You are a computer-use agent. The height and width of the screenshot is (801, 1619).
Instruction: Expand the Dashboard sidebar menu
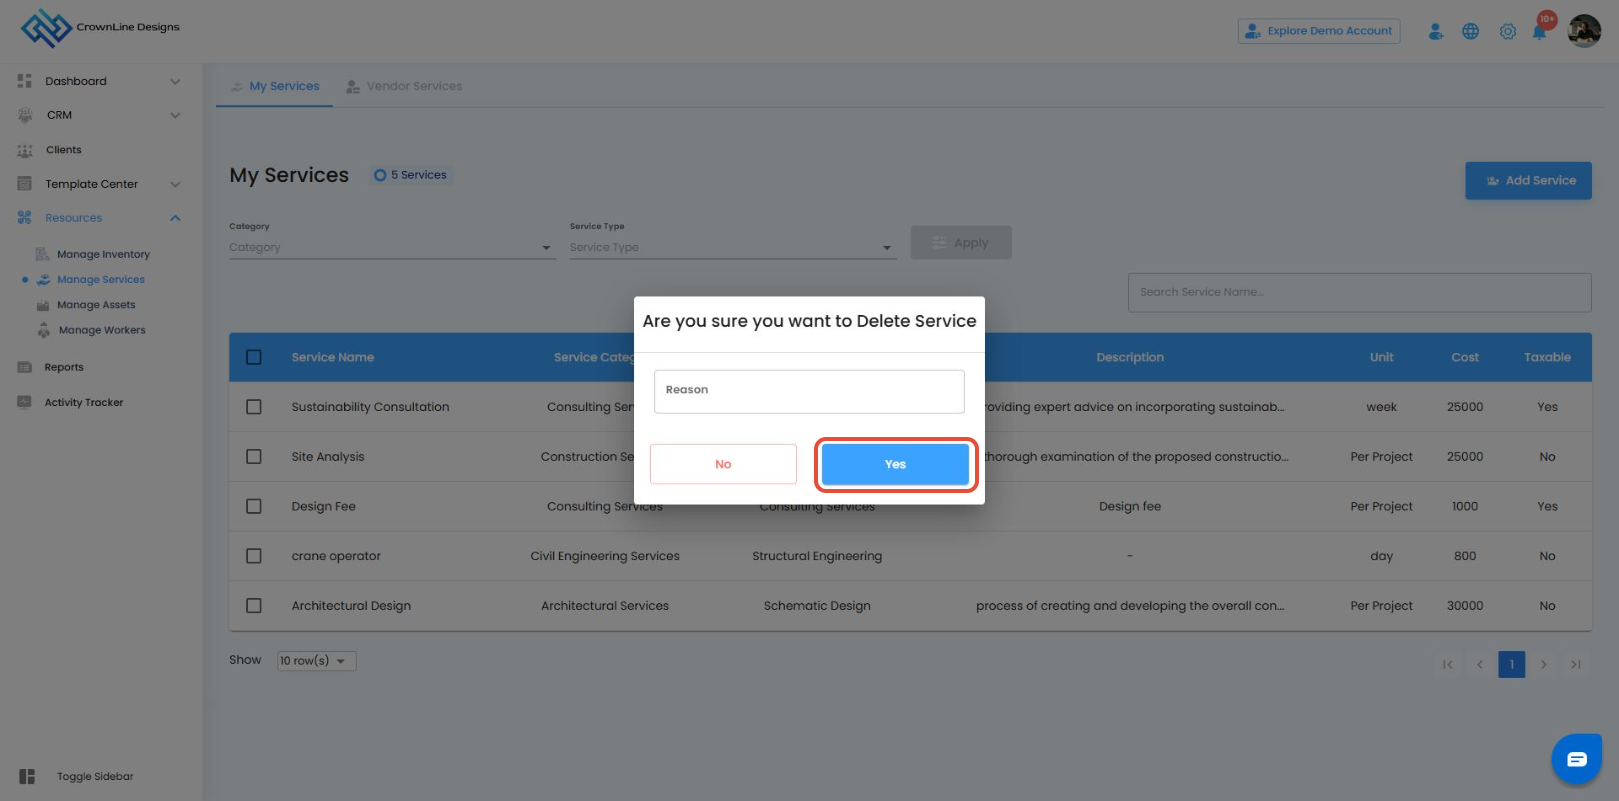[175, 81]
